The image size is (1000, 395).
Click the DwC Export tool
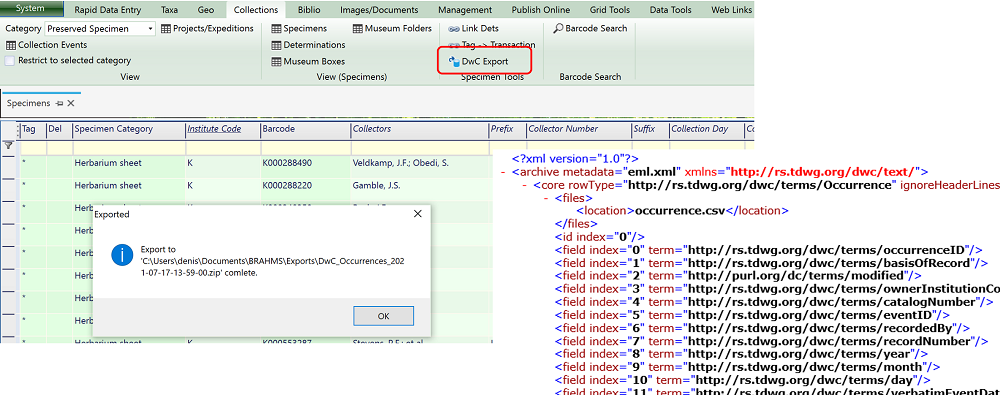[x=478, y=61]
